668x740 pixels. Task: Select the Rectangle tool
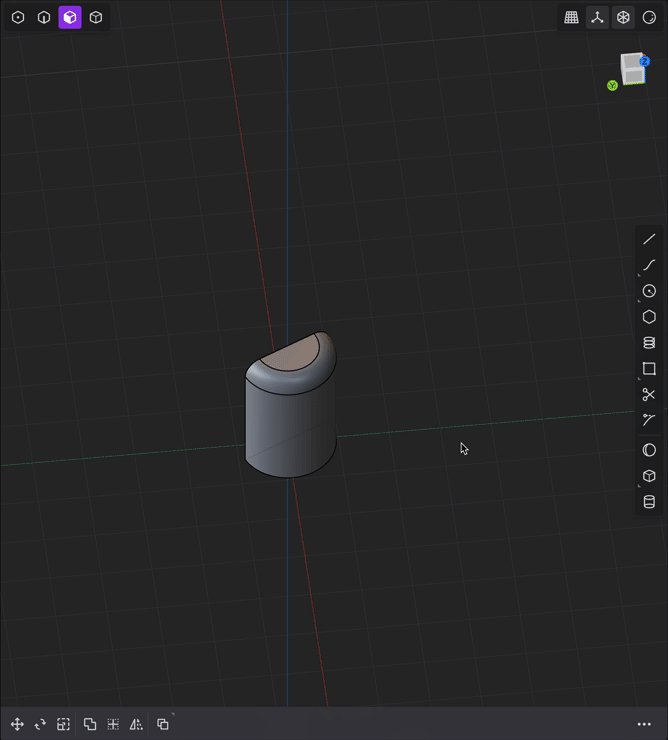coord(649,369)
